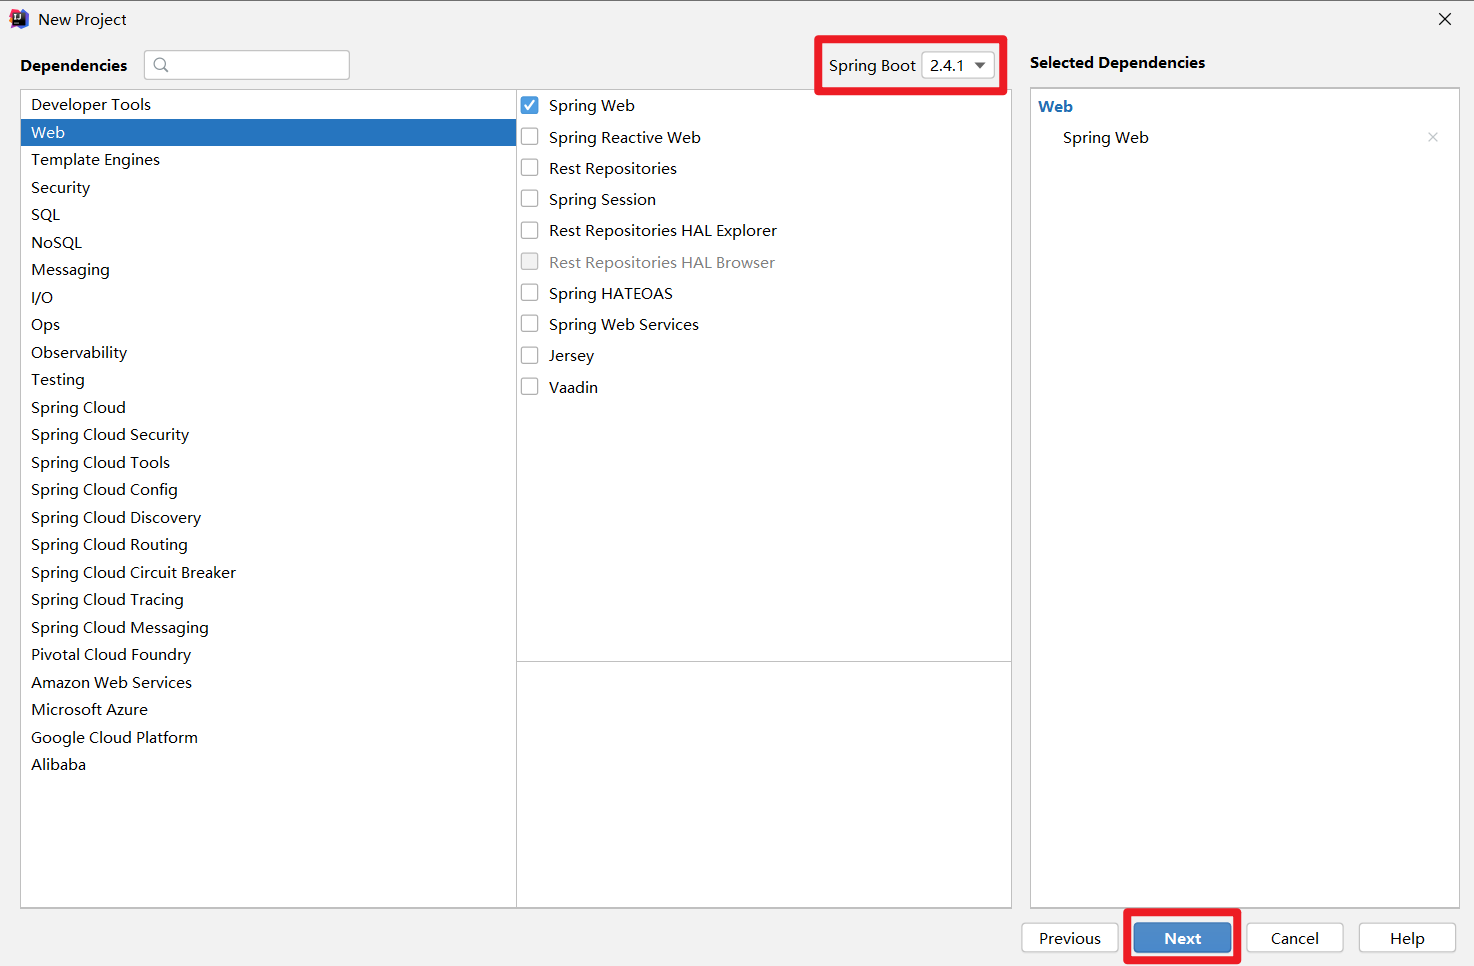The image size is (1474, 966).
Task: Open the Spring Boot version dropdown
Action: (x=958, y=65)
